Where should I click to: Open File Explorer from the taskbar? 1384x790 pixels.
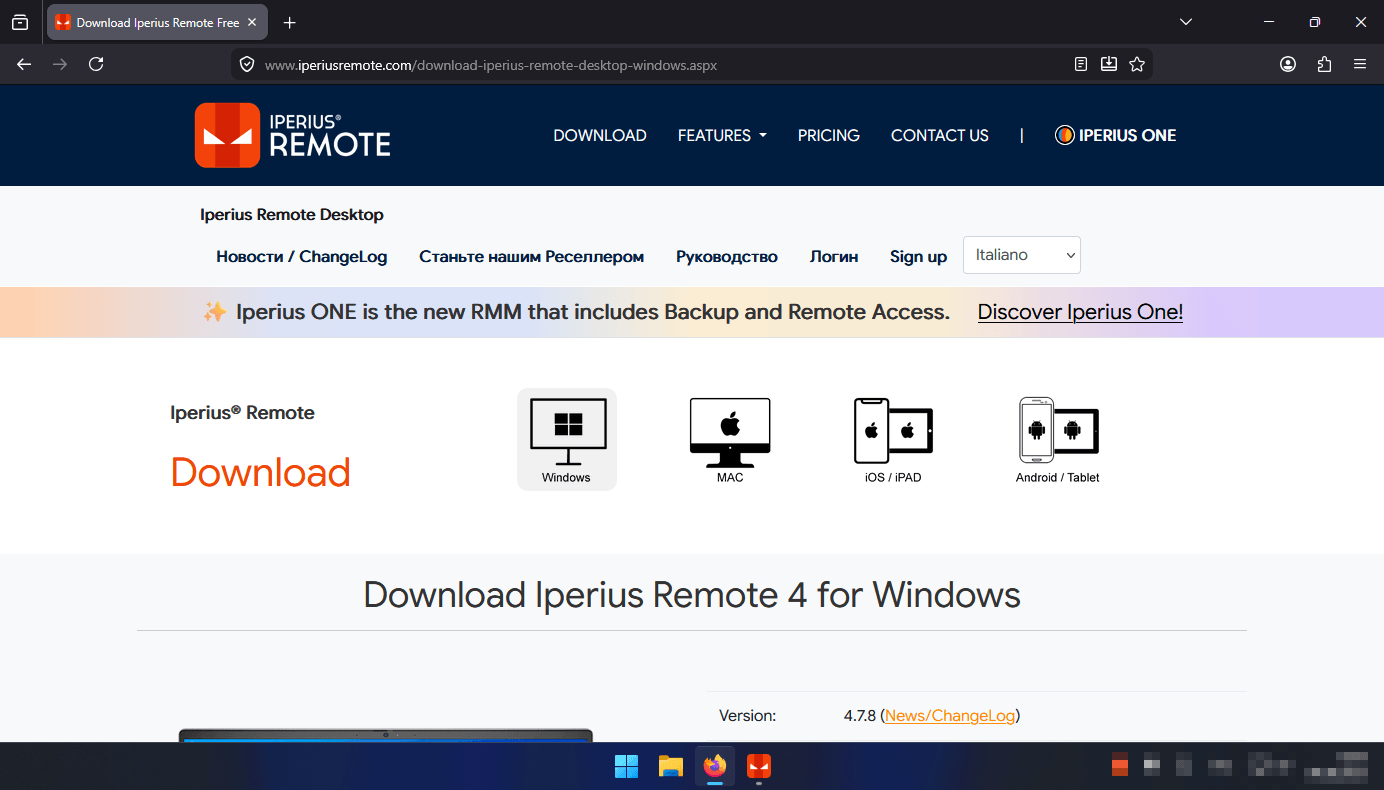tap(671, 767)
